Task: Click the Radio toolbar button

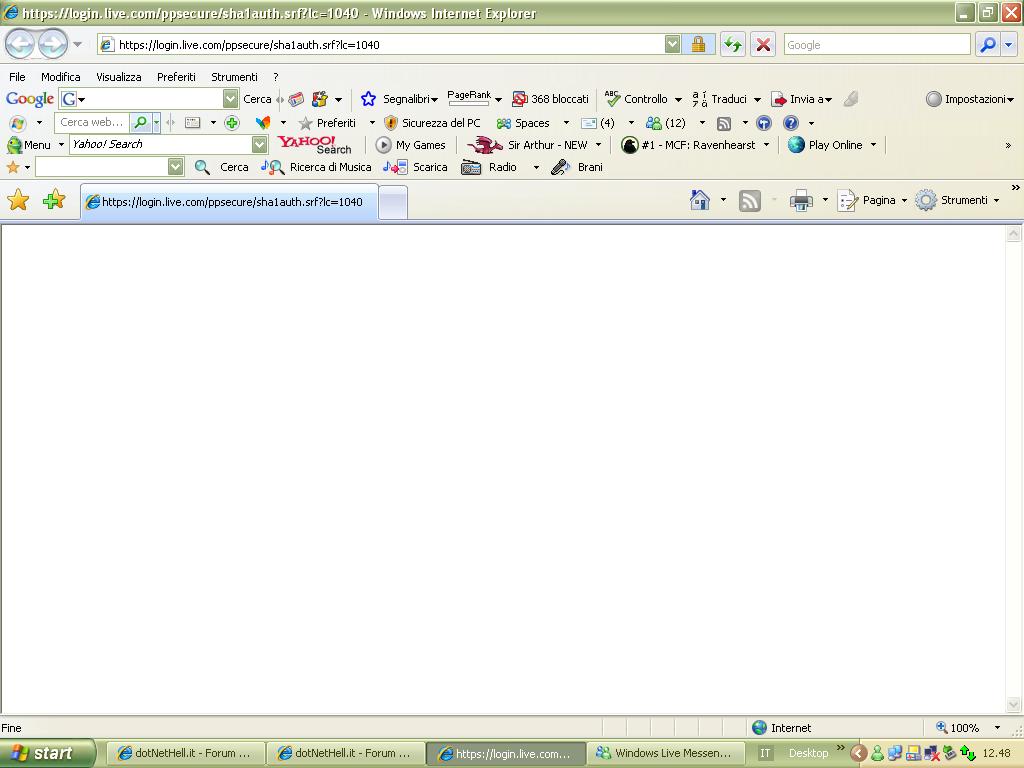Action: tap(489, 167)
